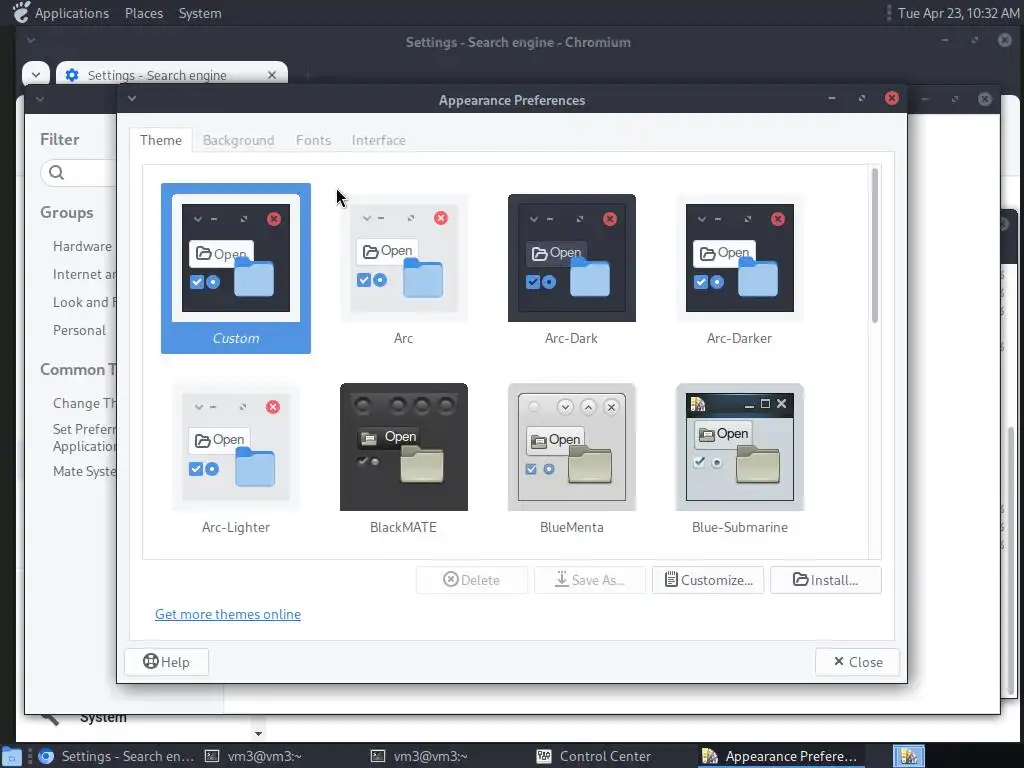Open Control Center window menu chevron
Screen dimensions: 1024x768
point(40,99)
